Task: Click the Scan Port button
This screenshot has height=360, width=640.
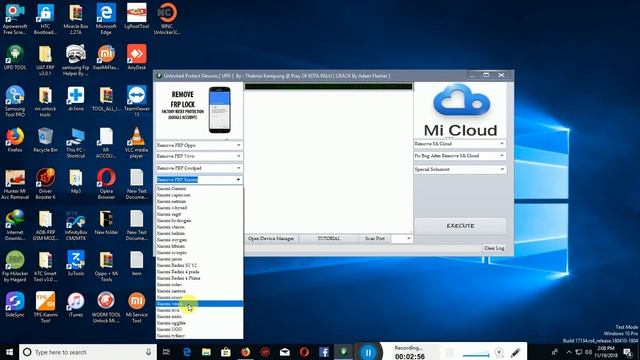Action: 375,238
